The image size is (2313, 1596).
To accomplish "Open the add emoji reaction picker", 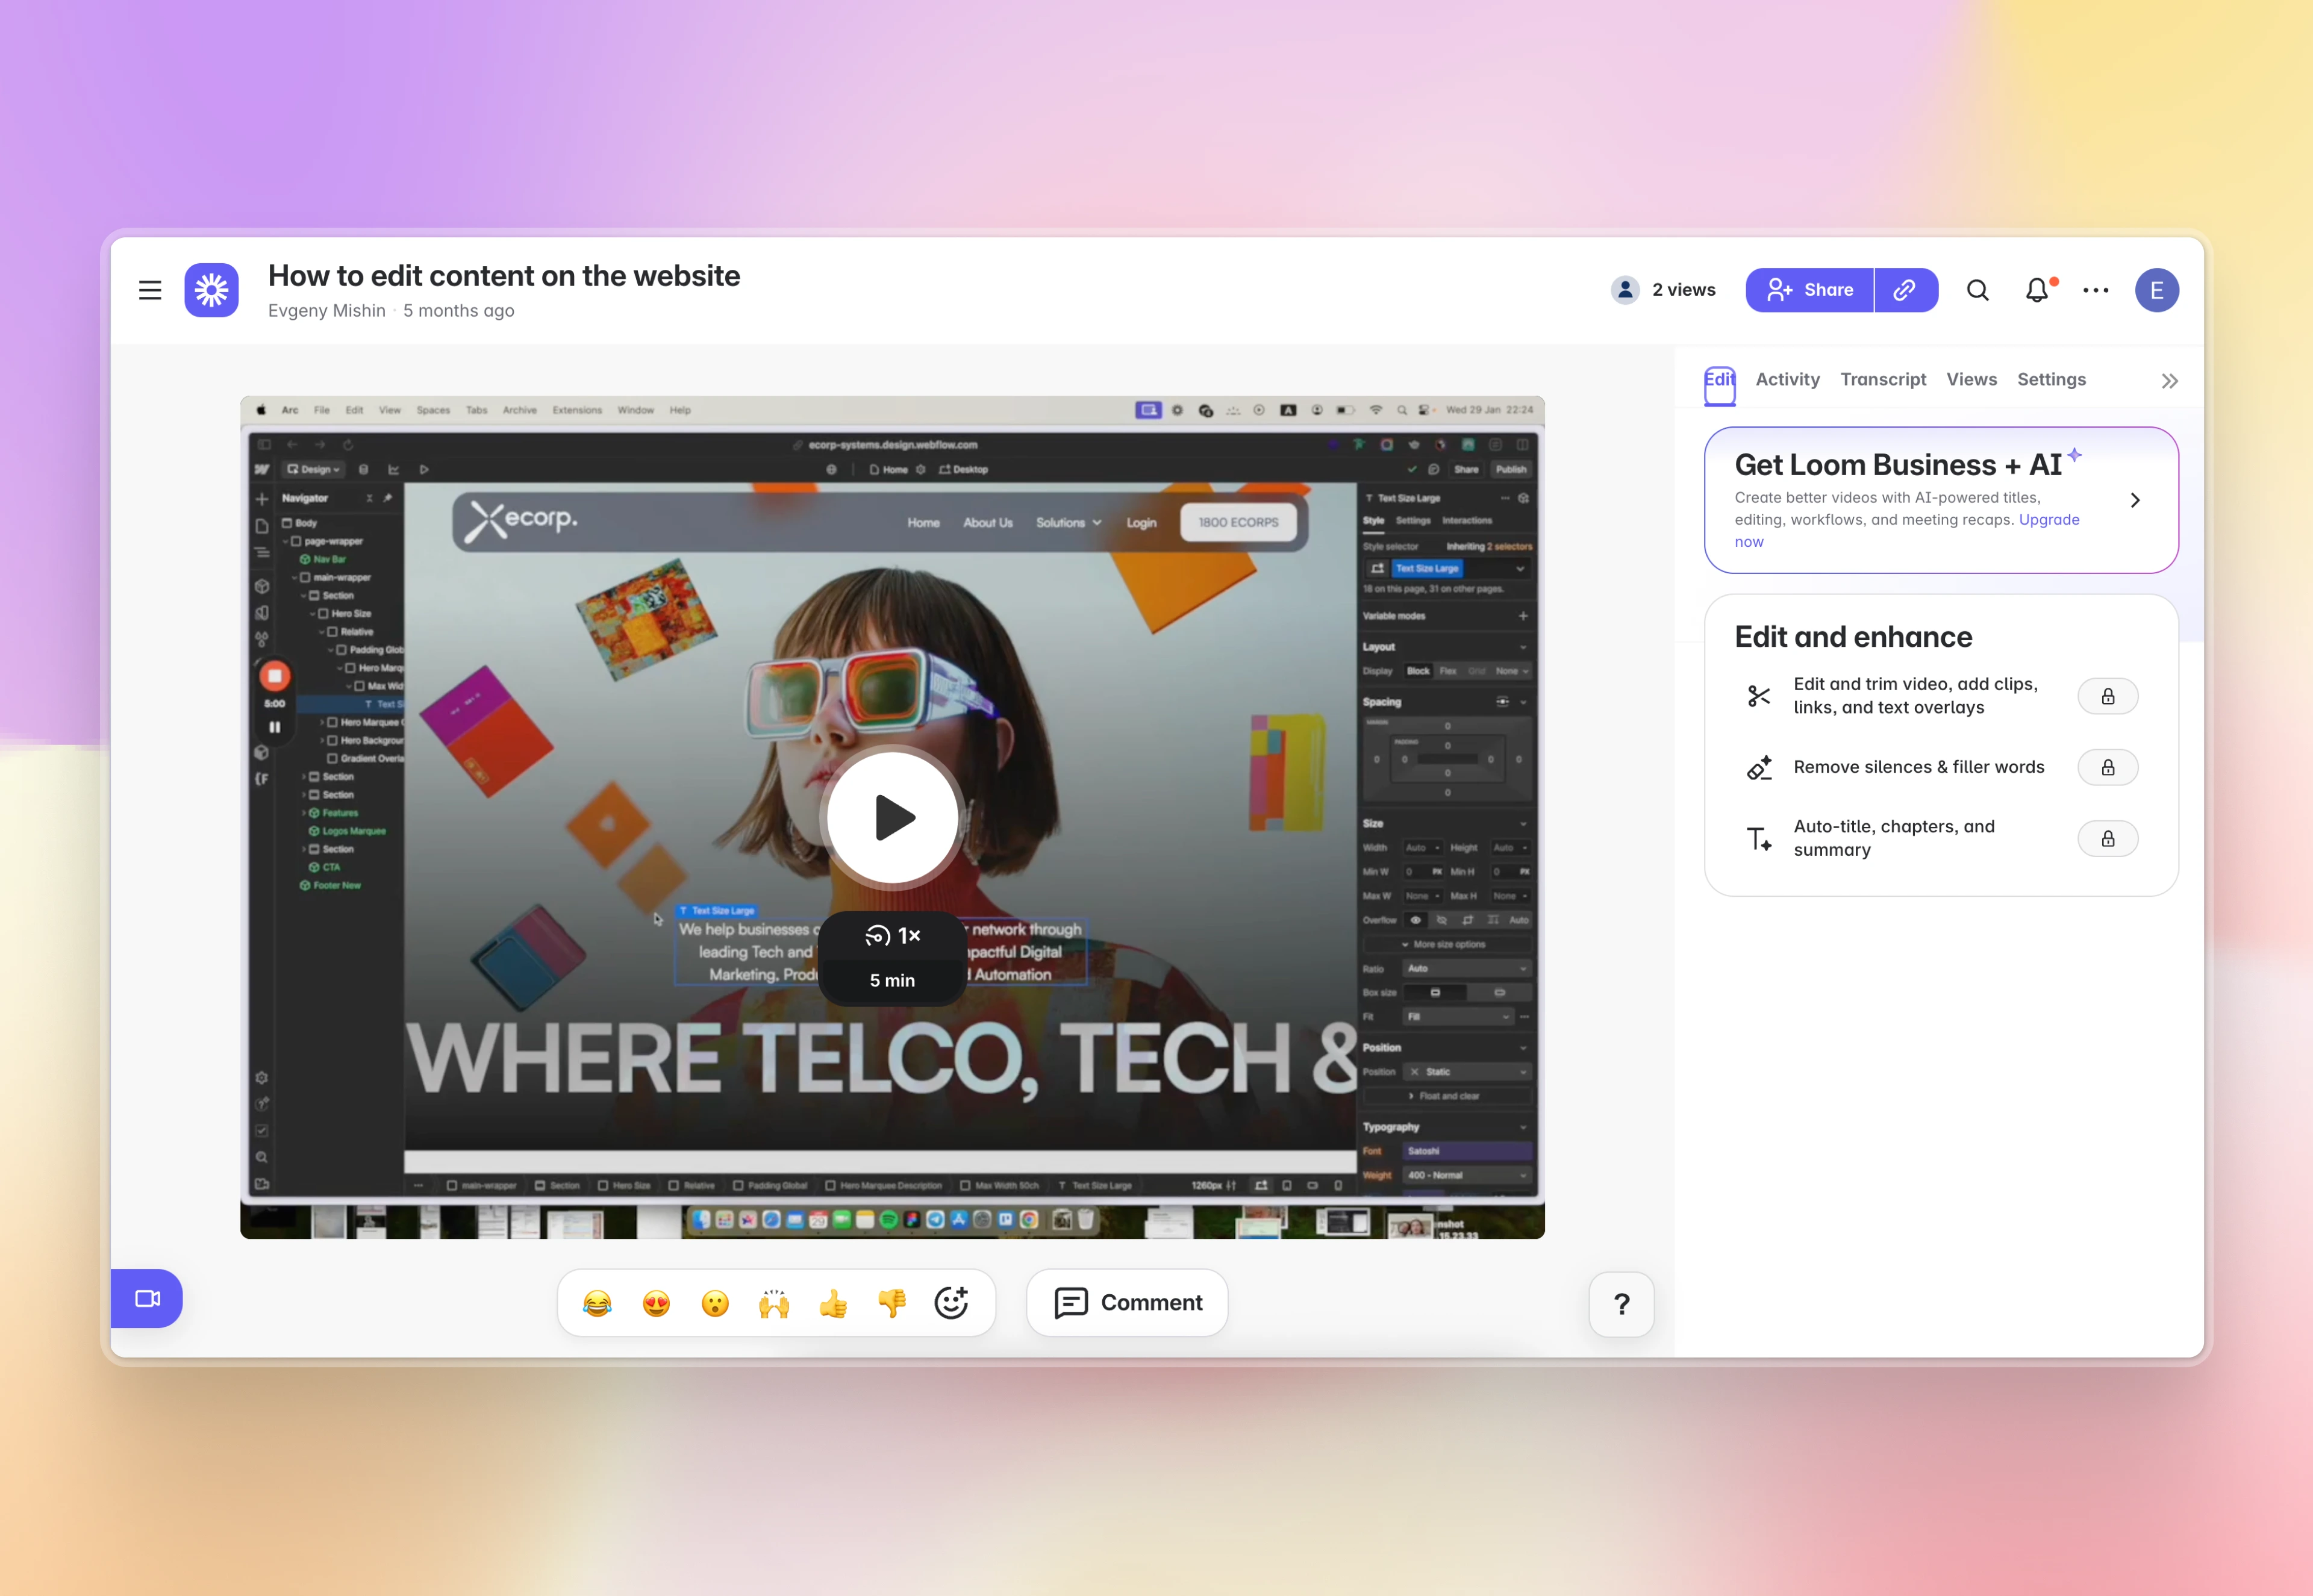I will click(951, 1303).
